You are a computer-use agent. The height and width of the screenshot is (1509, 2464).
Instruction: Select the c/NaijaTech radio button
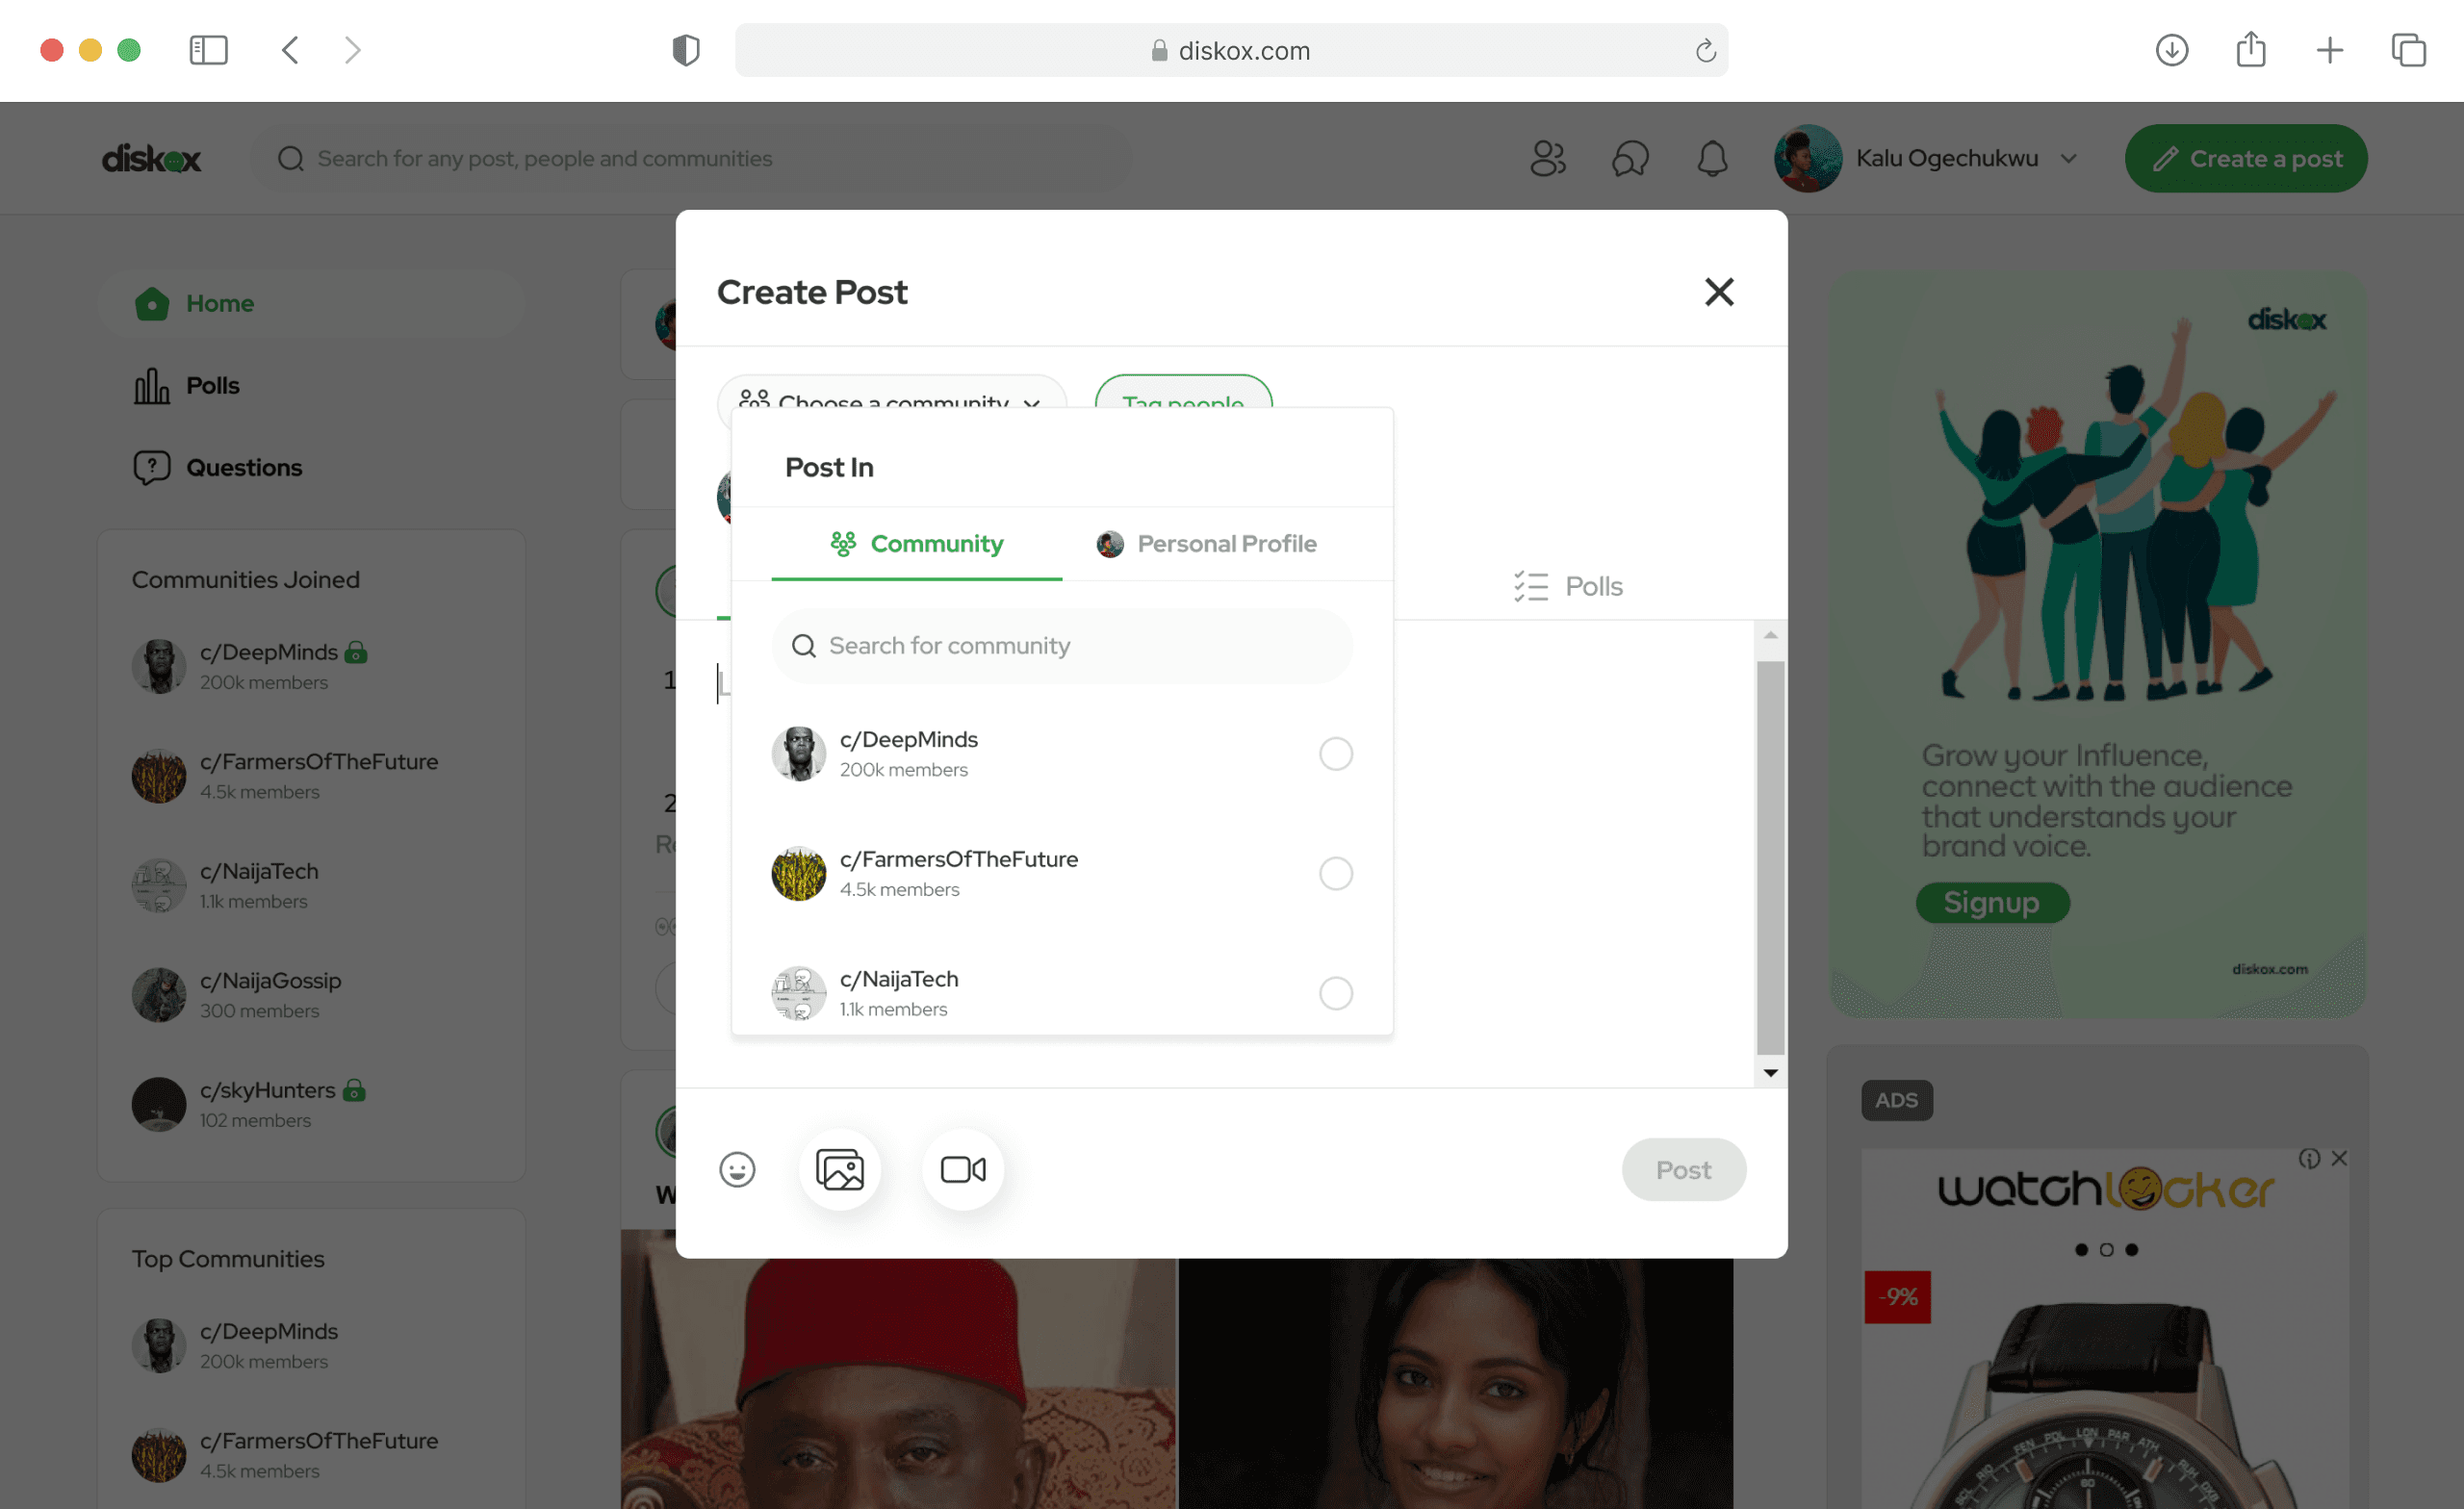(x=1335, y=993)
